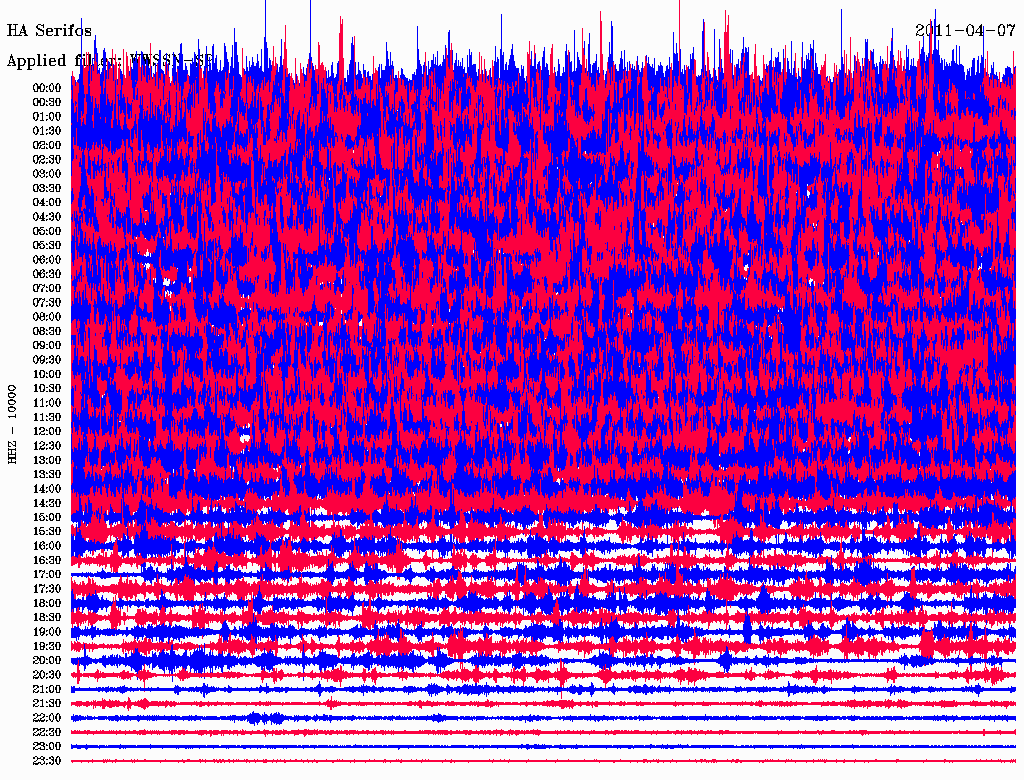The width and height of the screenshot is (1024, 780).
Task: Select the 04:30 time label
Action: click(x=47, y=217)
